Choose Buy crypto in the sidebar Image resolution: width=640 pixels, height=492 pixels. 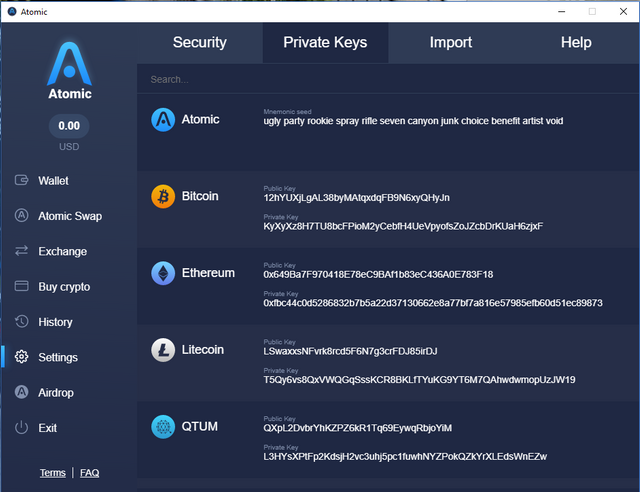(64, 287)
